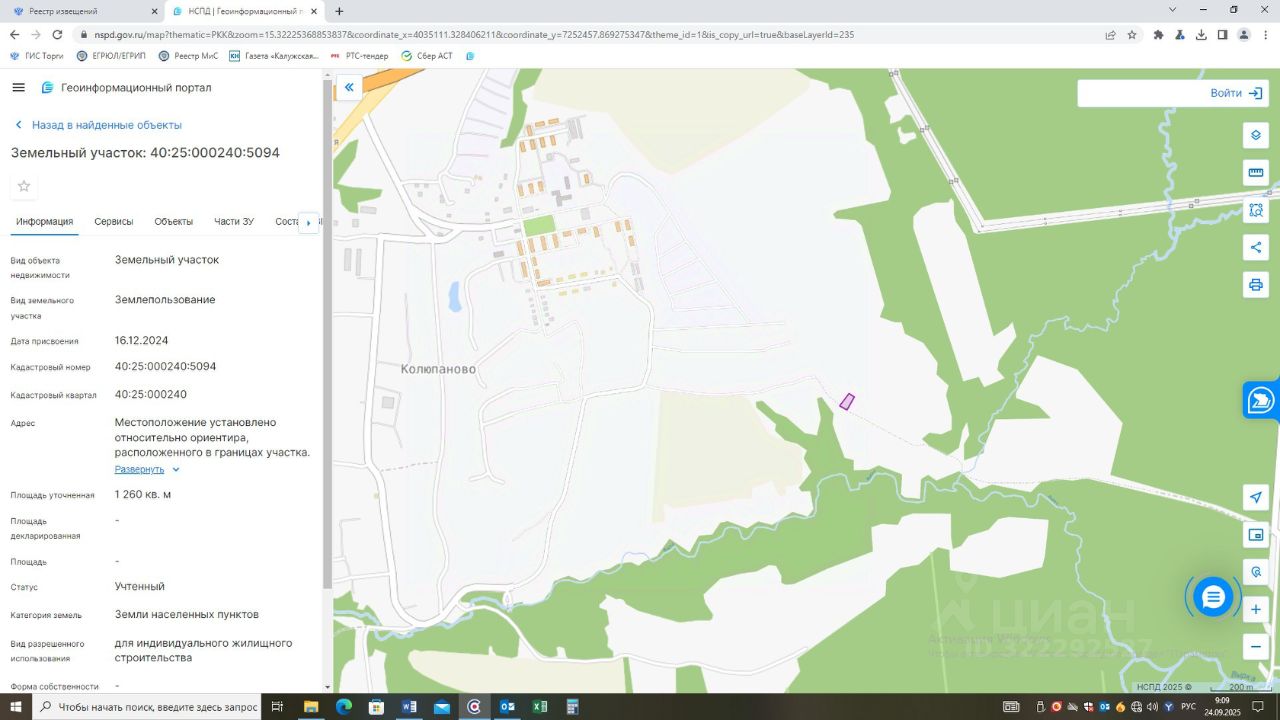Click the cadastral number 40:25:000240:5094 value

tap(166, 366)
